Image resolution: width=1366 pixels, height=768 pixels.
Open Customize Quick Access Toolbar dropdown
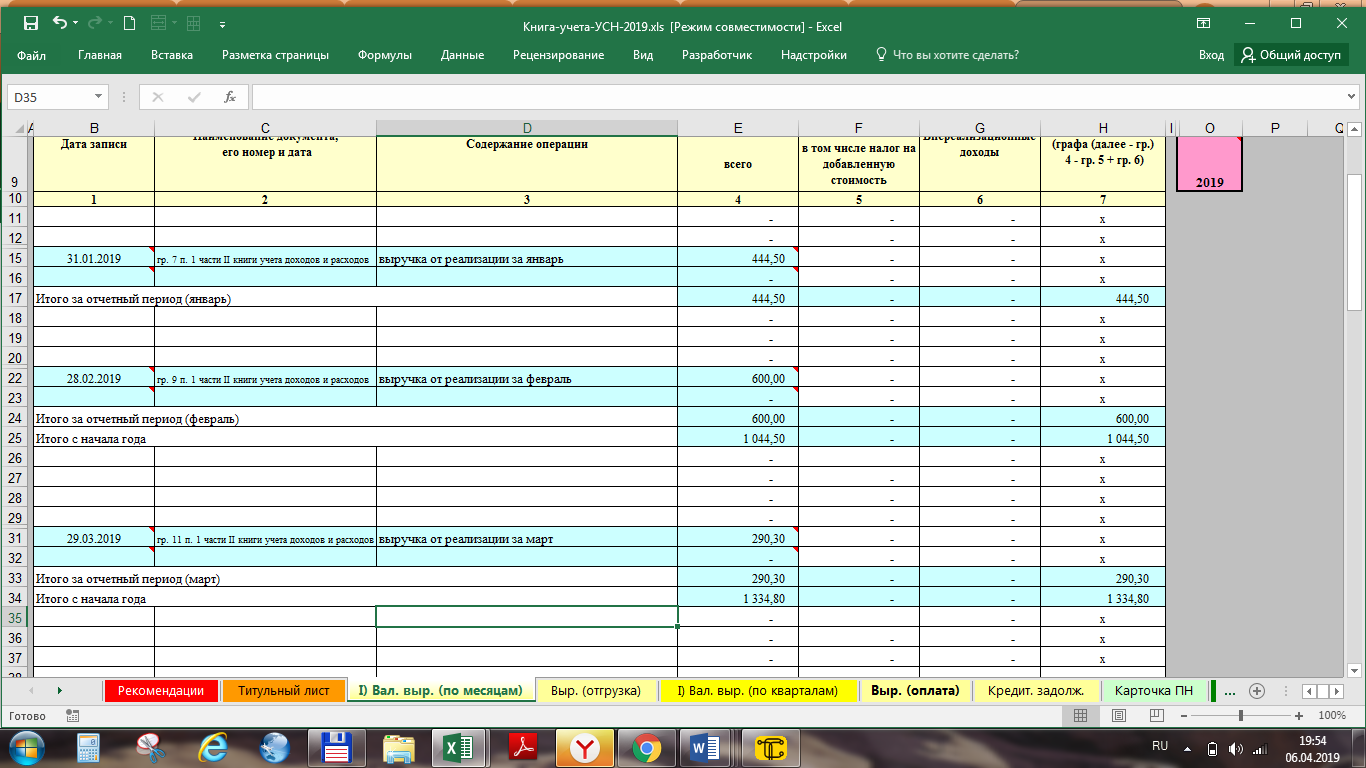pos(220,23)
